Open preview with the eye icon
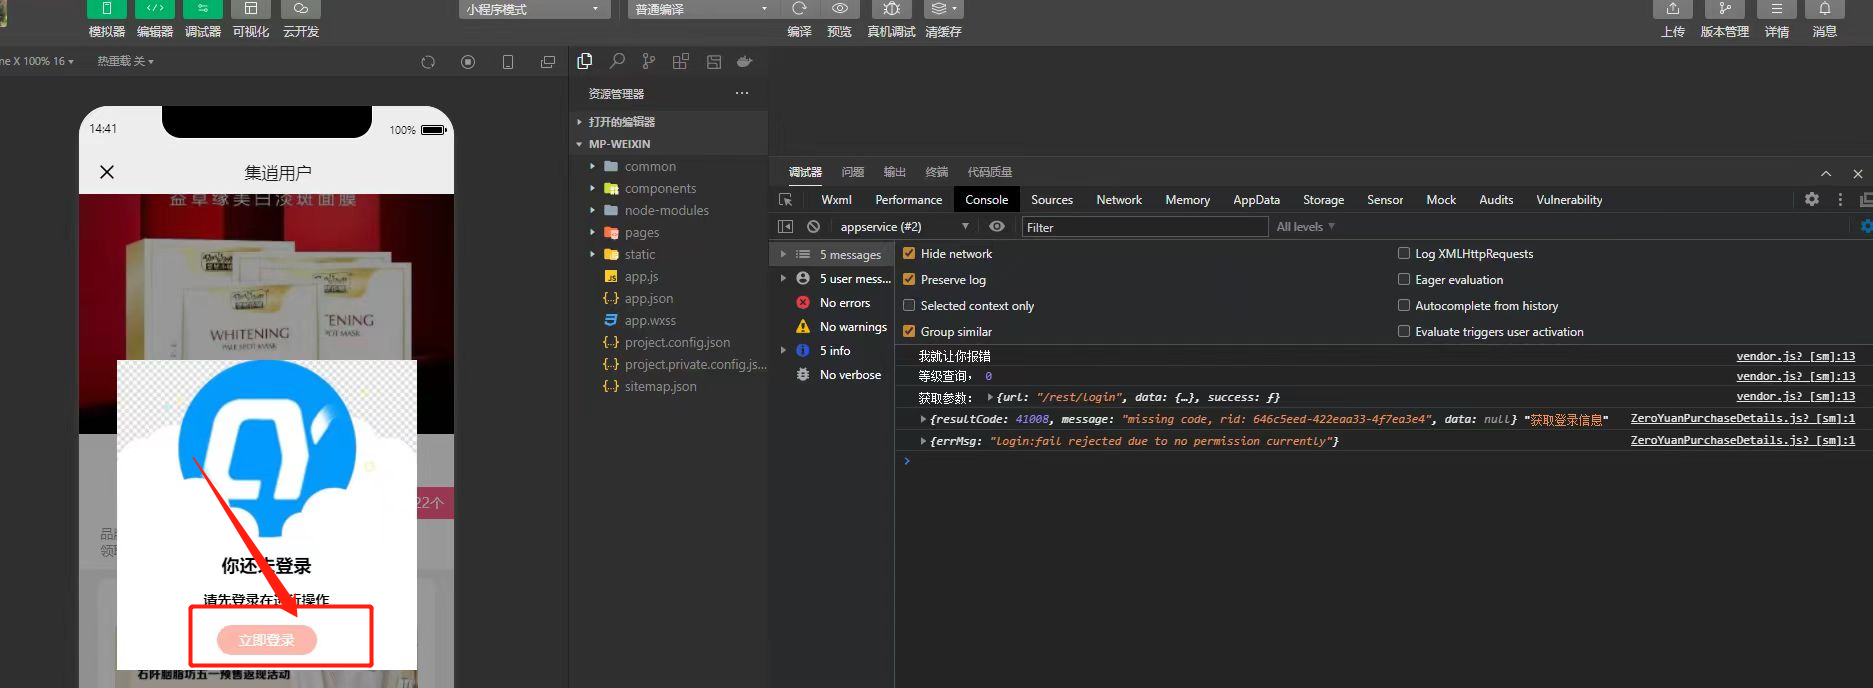The width and height of the screenshot is (1873, 688). click(x=839, y=9)
